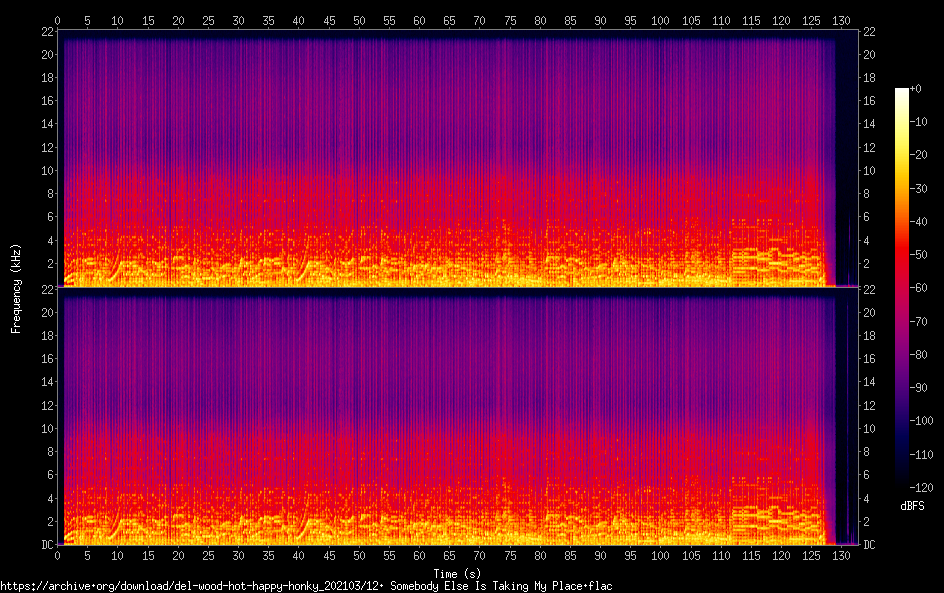Click the '+0' label on color scale
Viewport: 944px width, 593px height.
915,88
